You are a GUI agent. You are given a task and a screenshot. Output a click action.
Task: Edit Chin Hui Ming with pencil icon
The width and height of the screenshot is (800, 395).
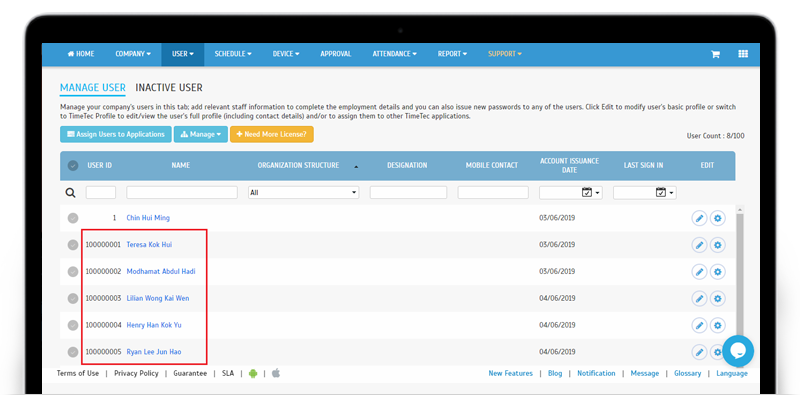(699, 218)
